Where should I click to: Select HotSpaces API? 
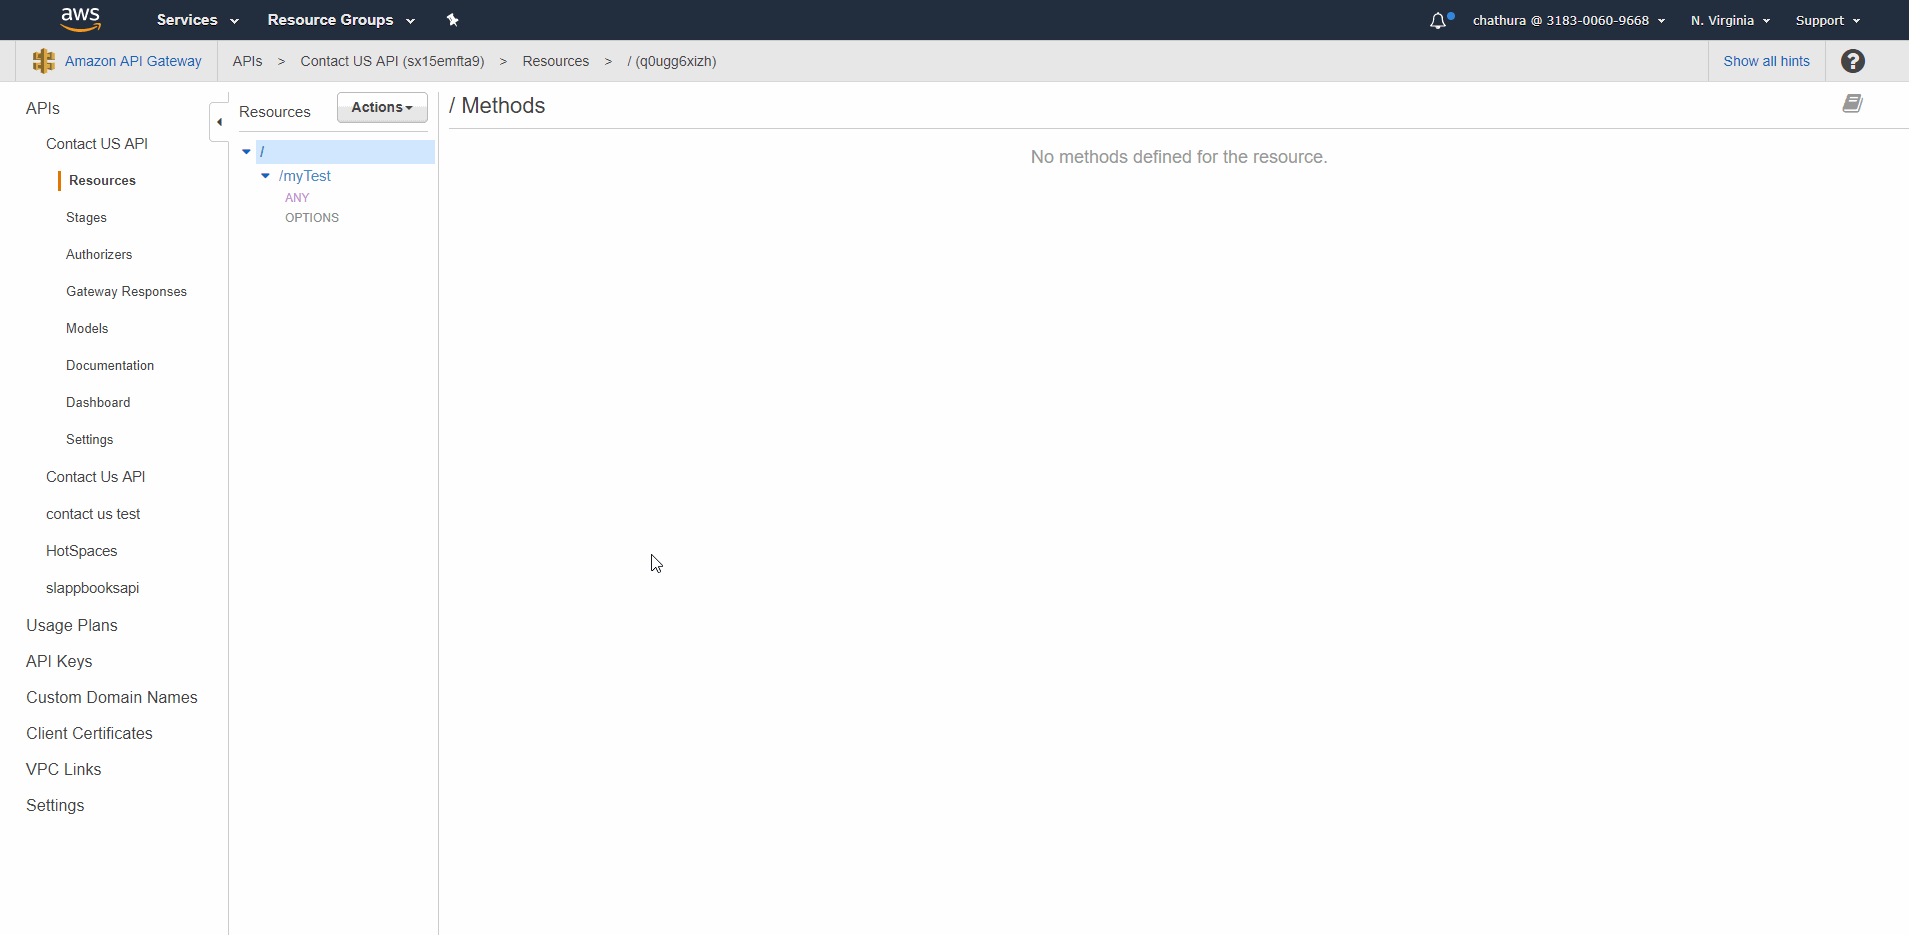(81, 551)
